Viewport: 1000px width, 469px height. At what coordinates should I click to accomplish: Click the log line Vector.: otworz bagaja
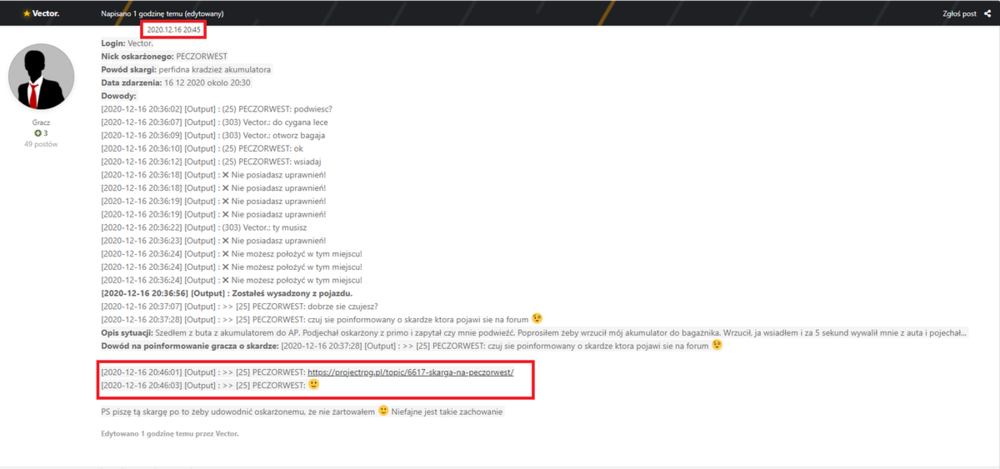pyautogui.click(x=214, y=135)
